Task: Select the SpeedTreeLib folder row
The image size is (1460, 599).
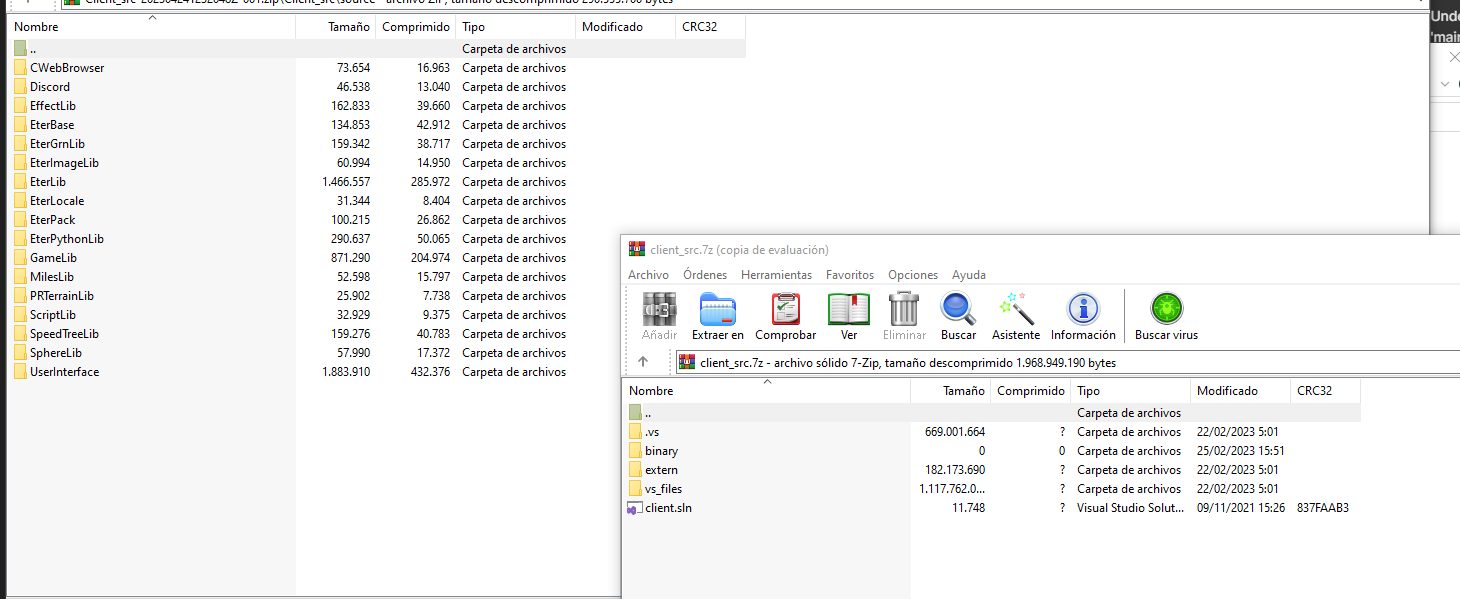Action: [315, 334]
